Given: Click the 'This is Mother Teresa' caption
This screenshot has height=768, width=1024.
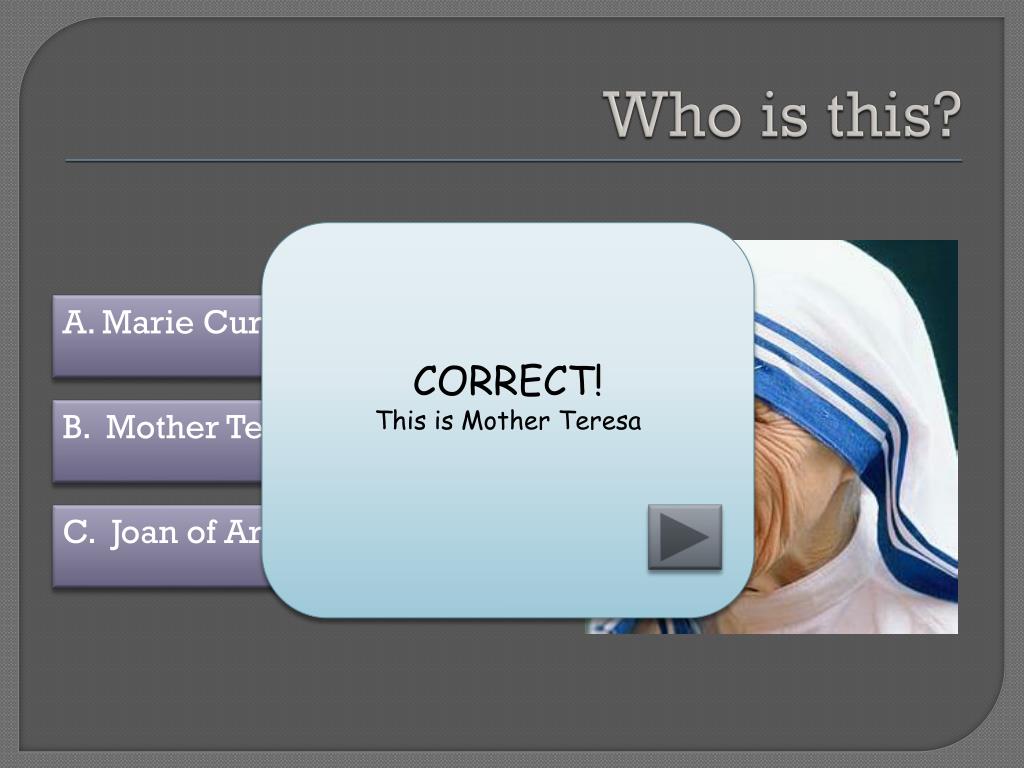Looking at the screenshot, I should click(508, 421).
